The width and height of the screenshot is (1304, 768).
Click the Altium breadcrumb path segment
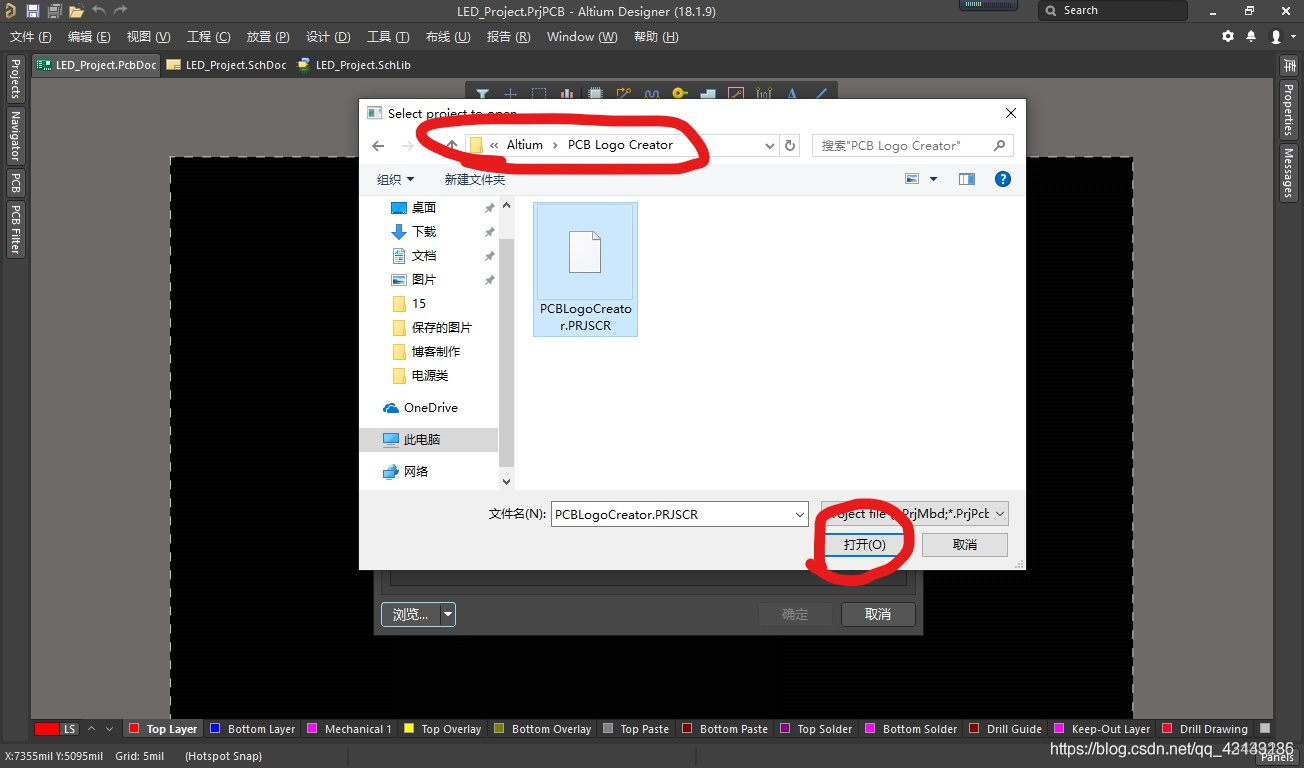[x=524, y=145]
